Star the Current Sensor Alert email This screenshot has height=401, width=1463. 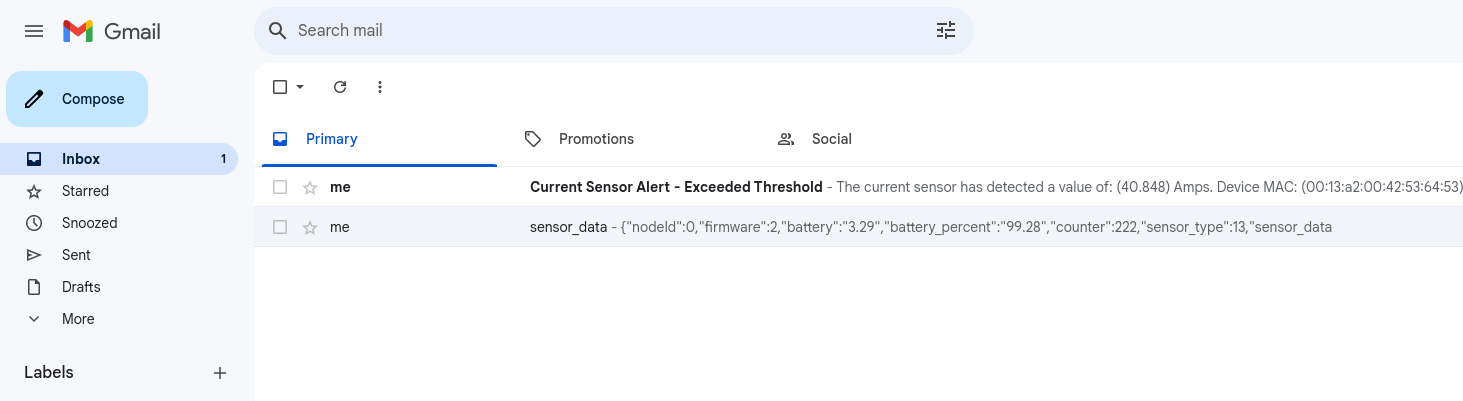(310, 187)
